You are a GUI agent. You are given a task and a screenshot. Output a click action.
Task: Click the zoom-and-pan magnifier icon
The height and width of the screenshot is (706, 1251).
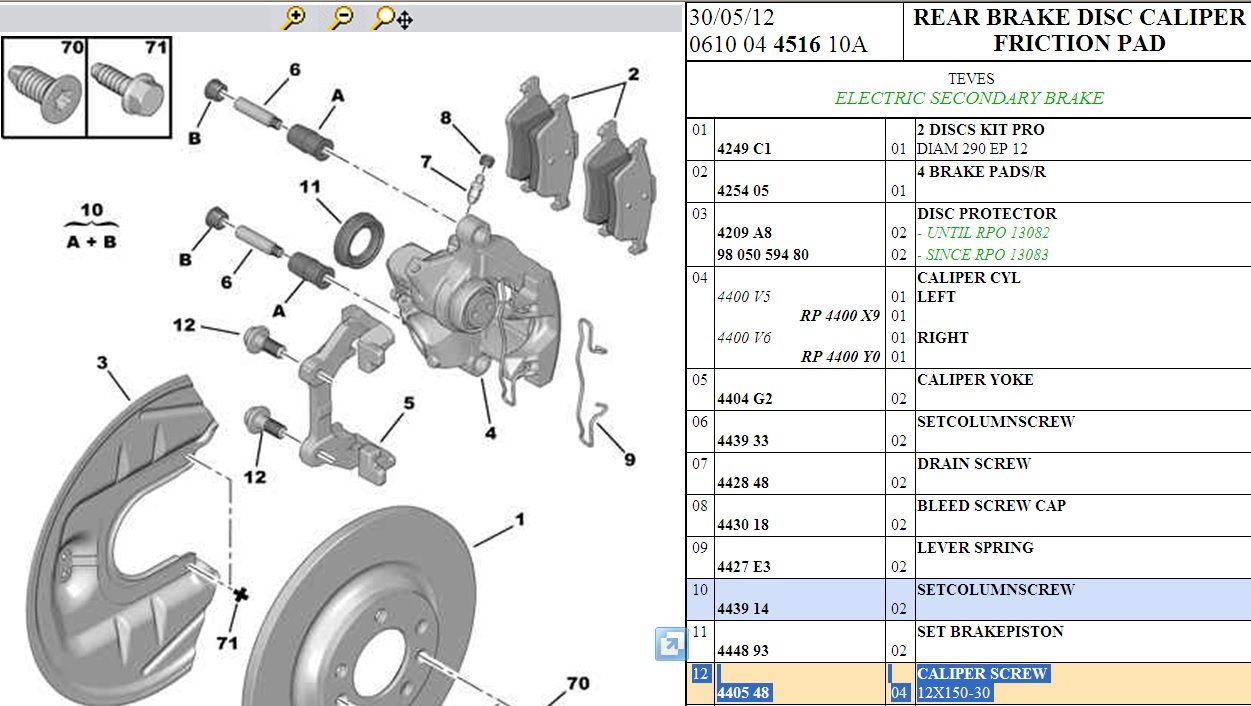[x=392, y=17]
